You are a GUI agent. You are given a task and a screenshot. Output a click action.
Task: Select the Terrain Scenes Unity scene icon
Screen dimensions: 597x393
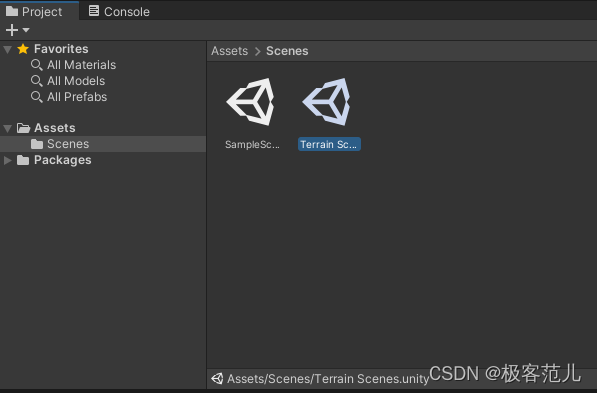coord(327,102)
